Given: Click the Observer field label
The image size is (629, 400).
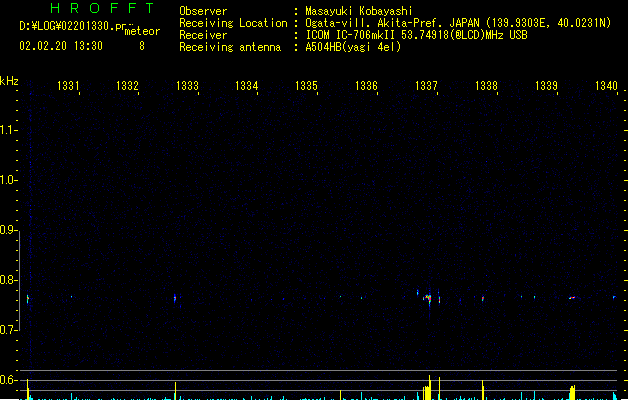Looking at the screenshot, I should pos(203,11).
